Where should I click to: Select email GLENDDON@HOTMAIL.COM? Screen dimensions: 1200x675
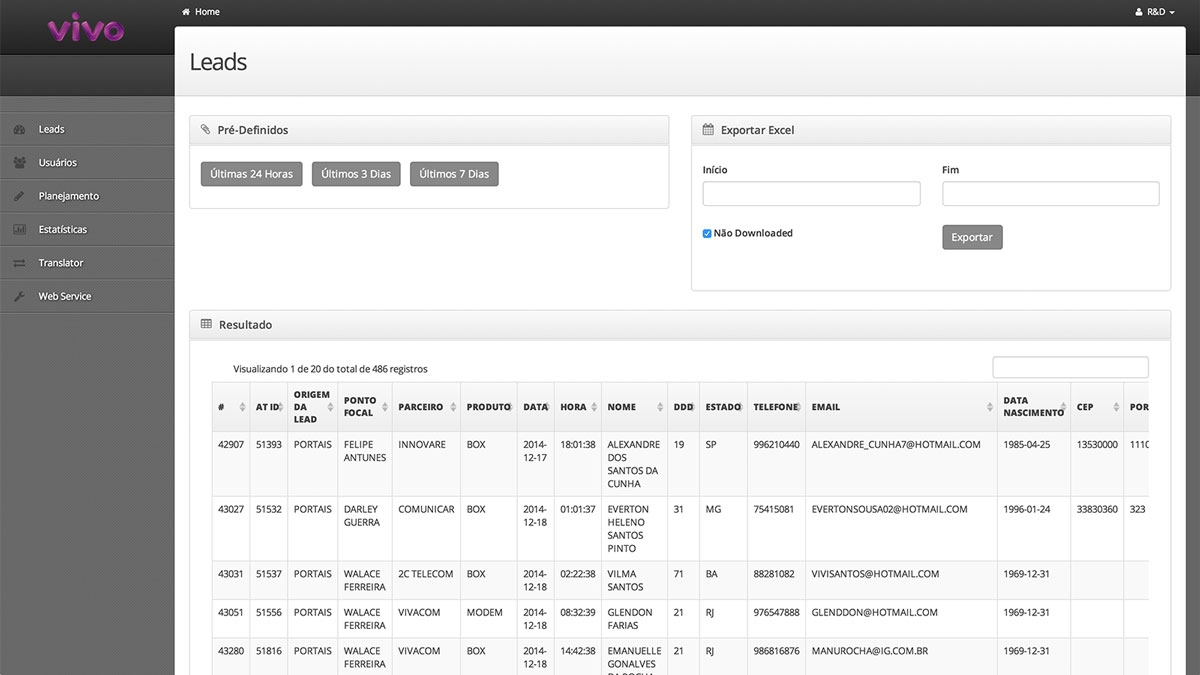[x=874, y=612]
